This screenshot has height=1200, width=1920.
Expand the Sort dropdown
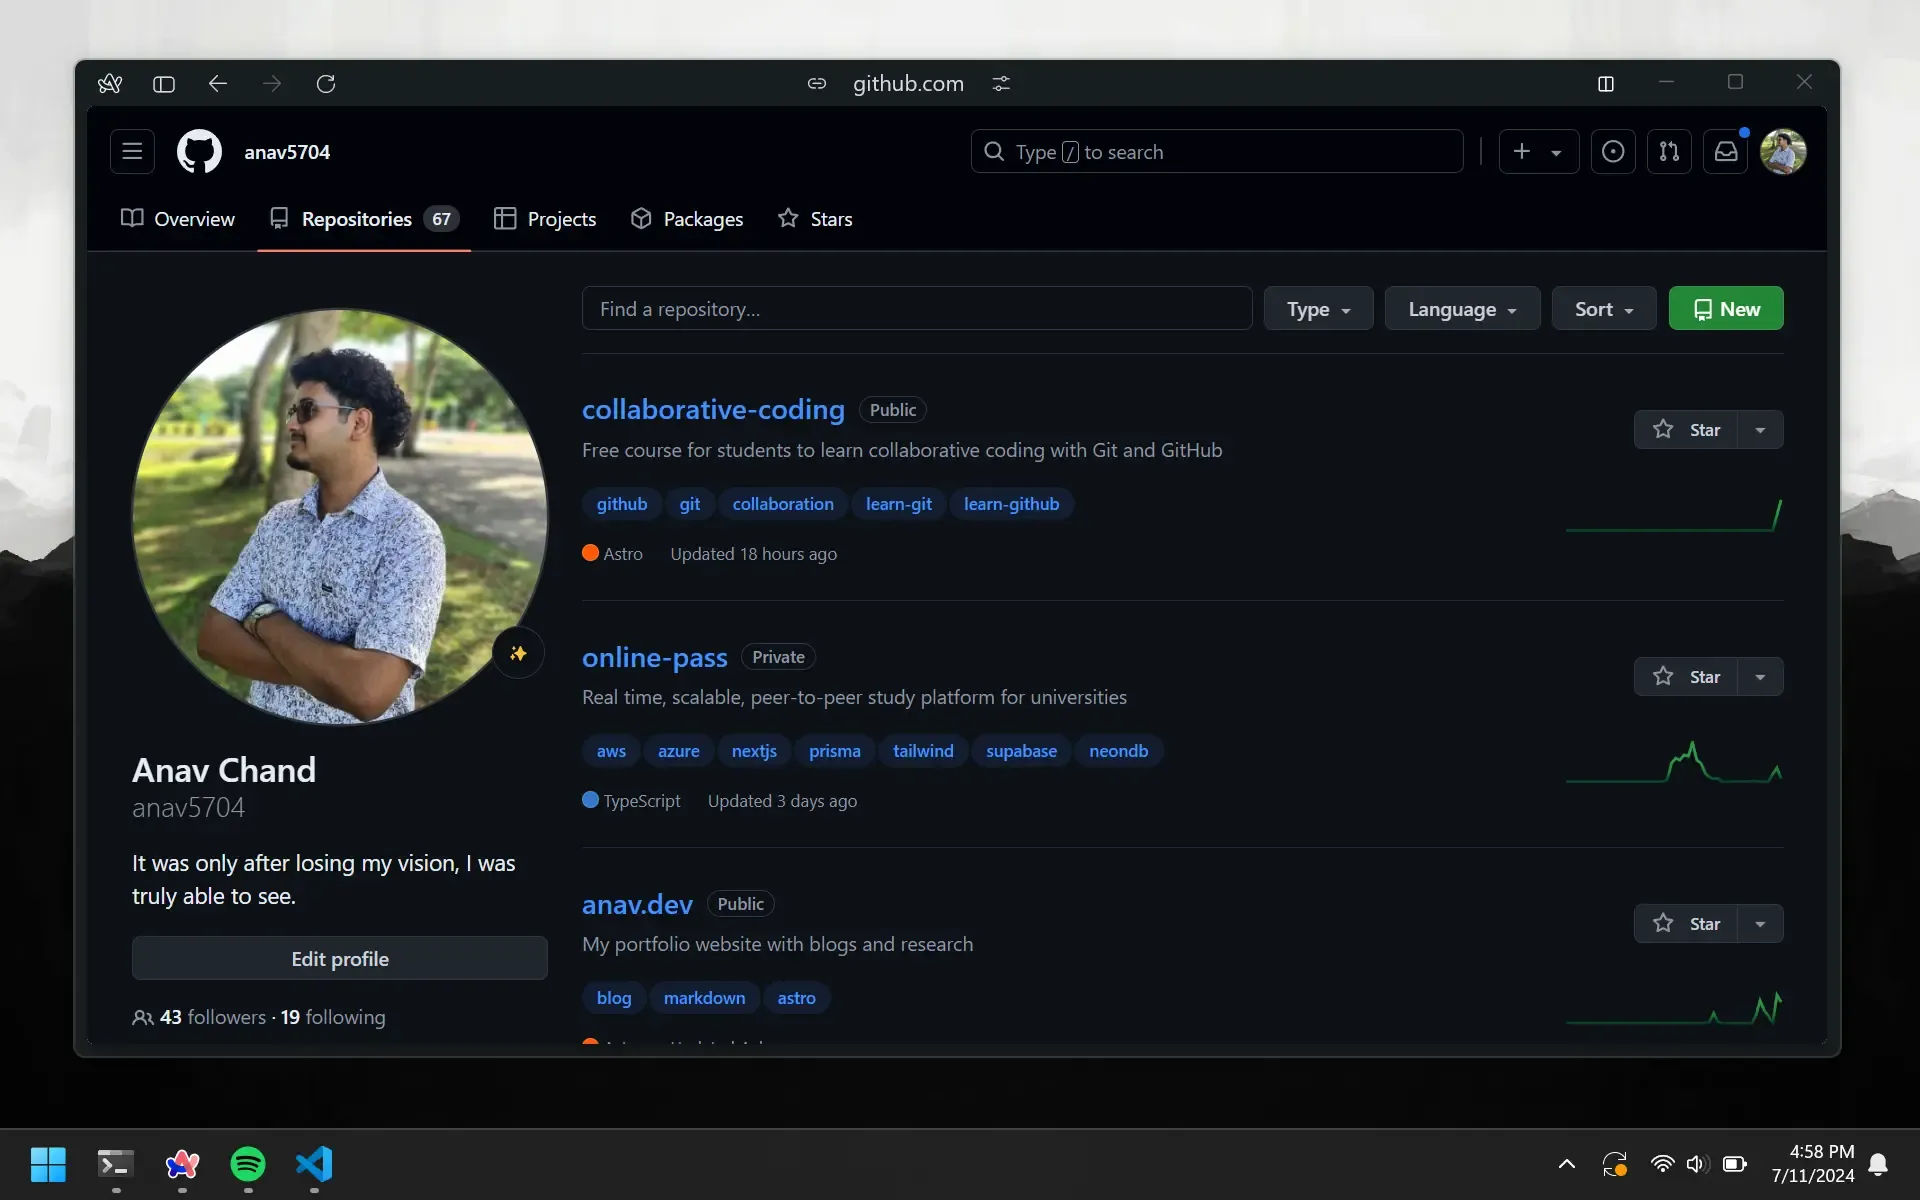[x=1604, y=309]
